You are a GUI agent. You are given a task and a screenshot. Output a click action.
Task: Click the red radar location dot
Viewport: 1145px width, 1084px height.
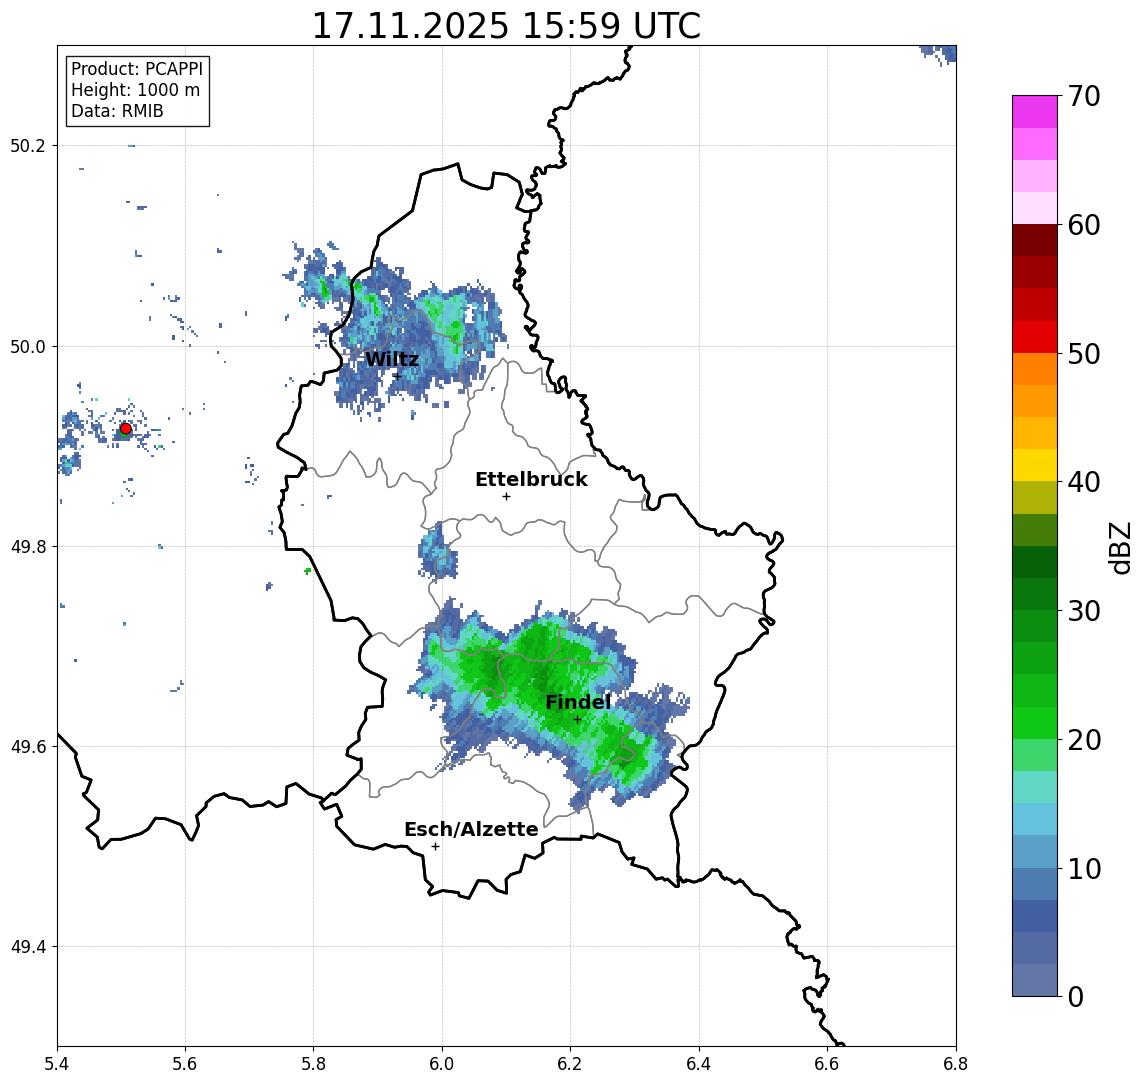(126, 429)
